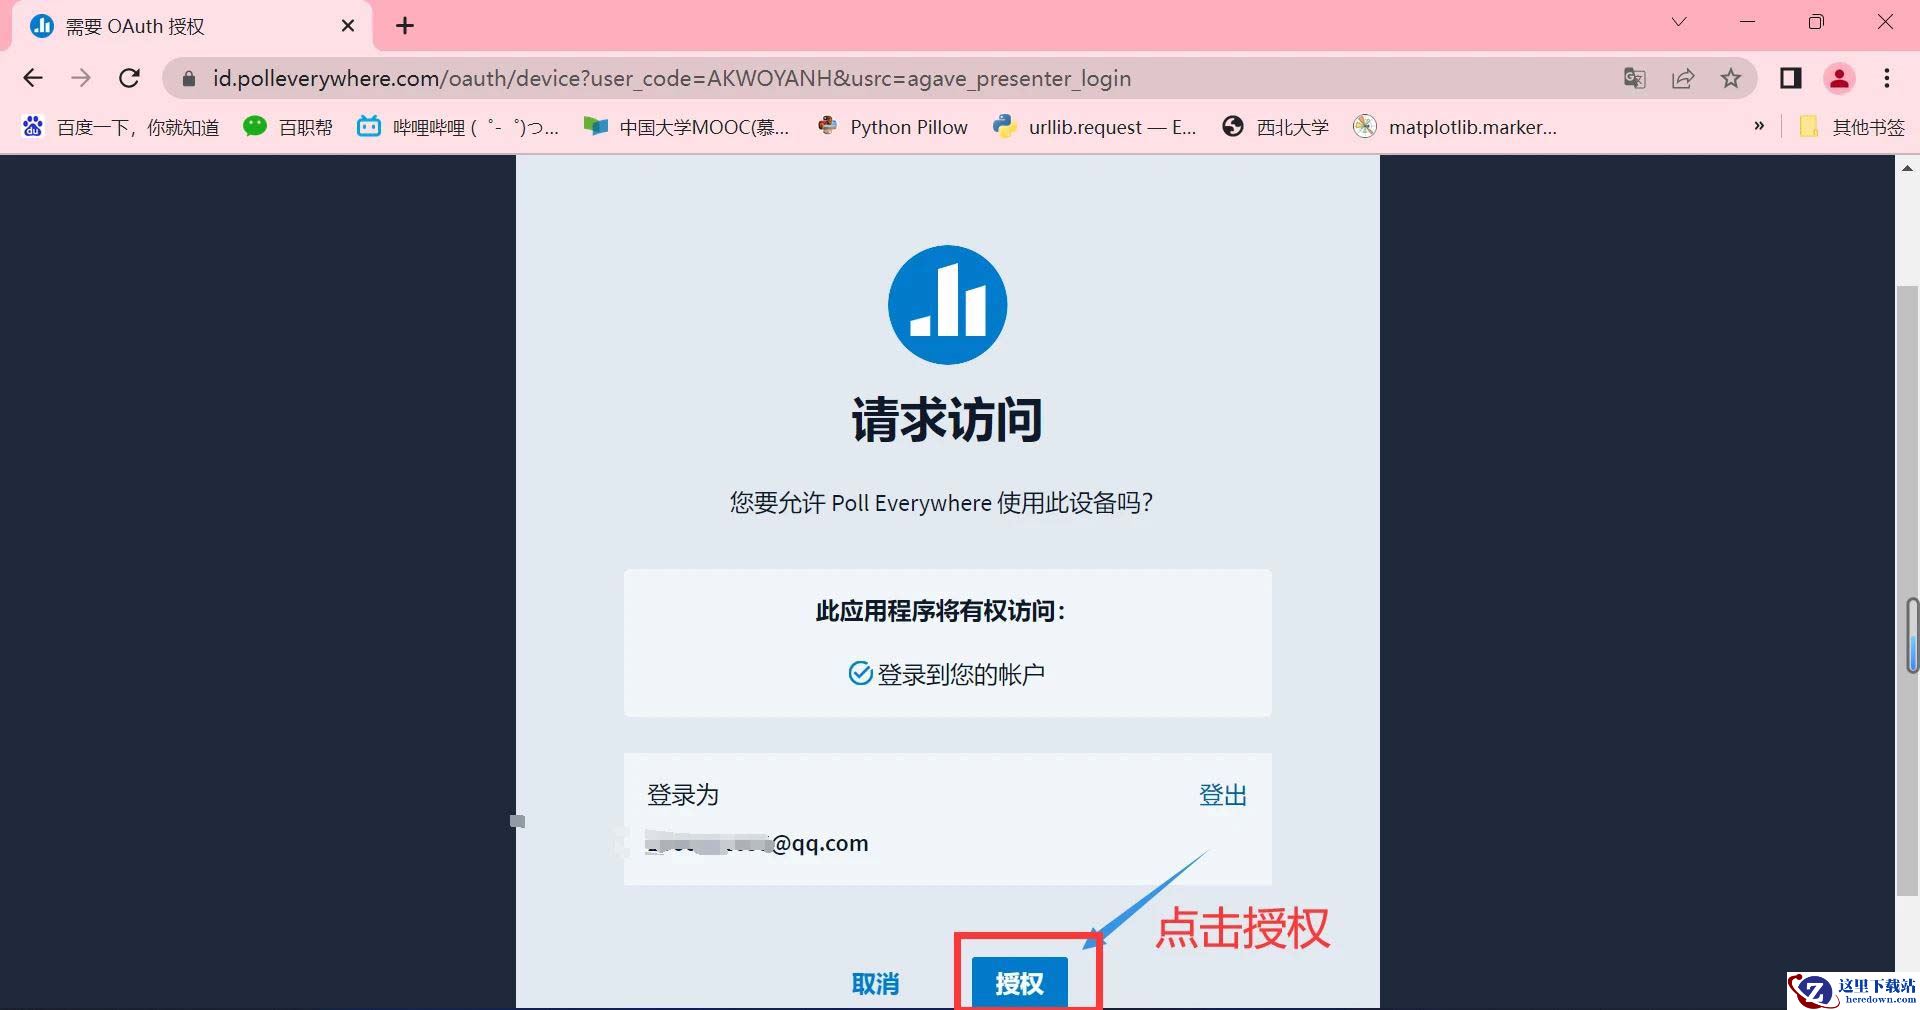Click the share page icon
1920x1010 pixels.
[x=1683, y=78]
